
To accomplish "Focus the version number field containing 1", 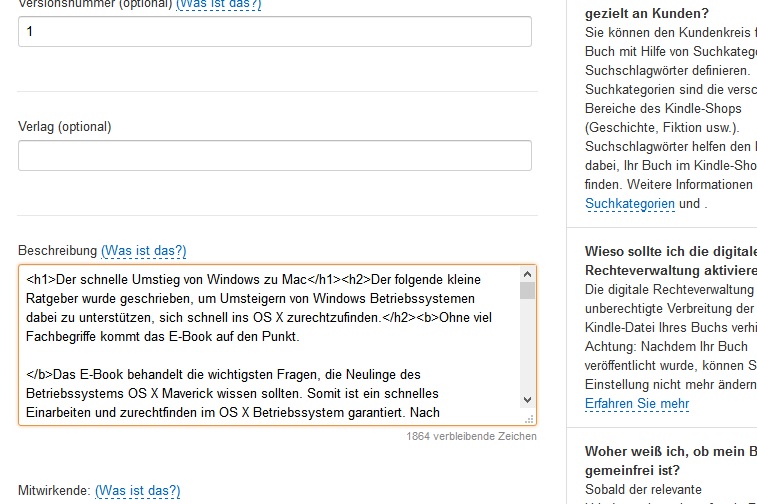I will (274, 32).
